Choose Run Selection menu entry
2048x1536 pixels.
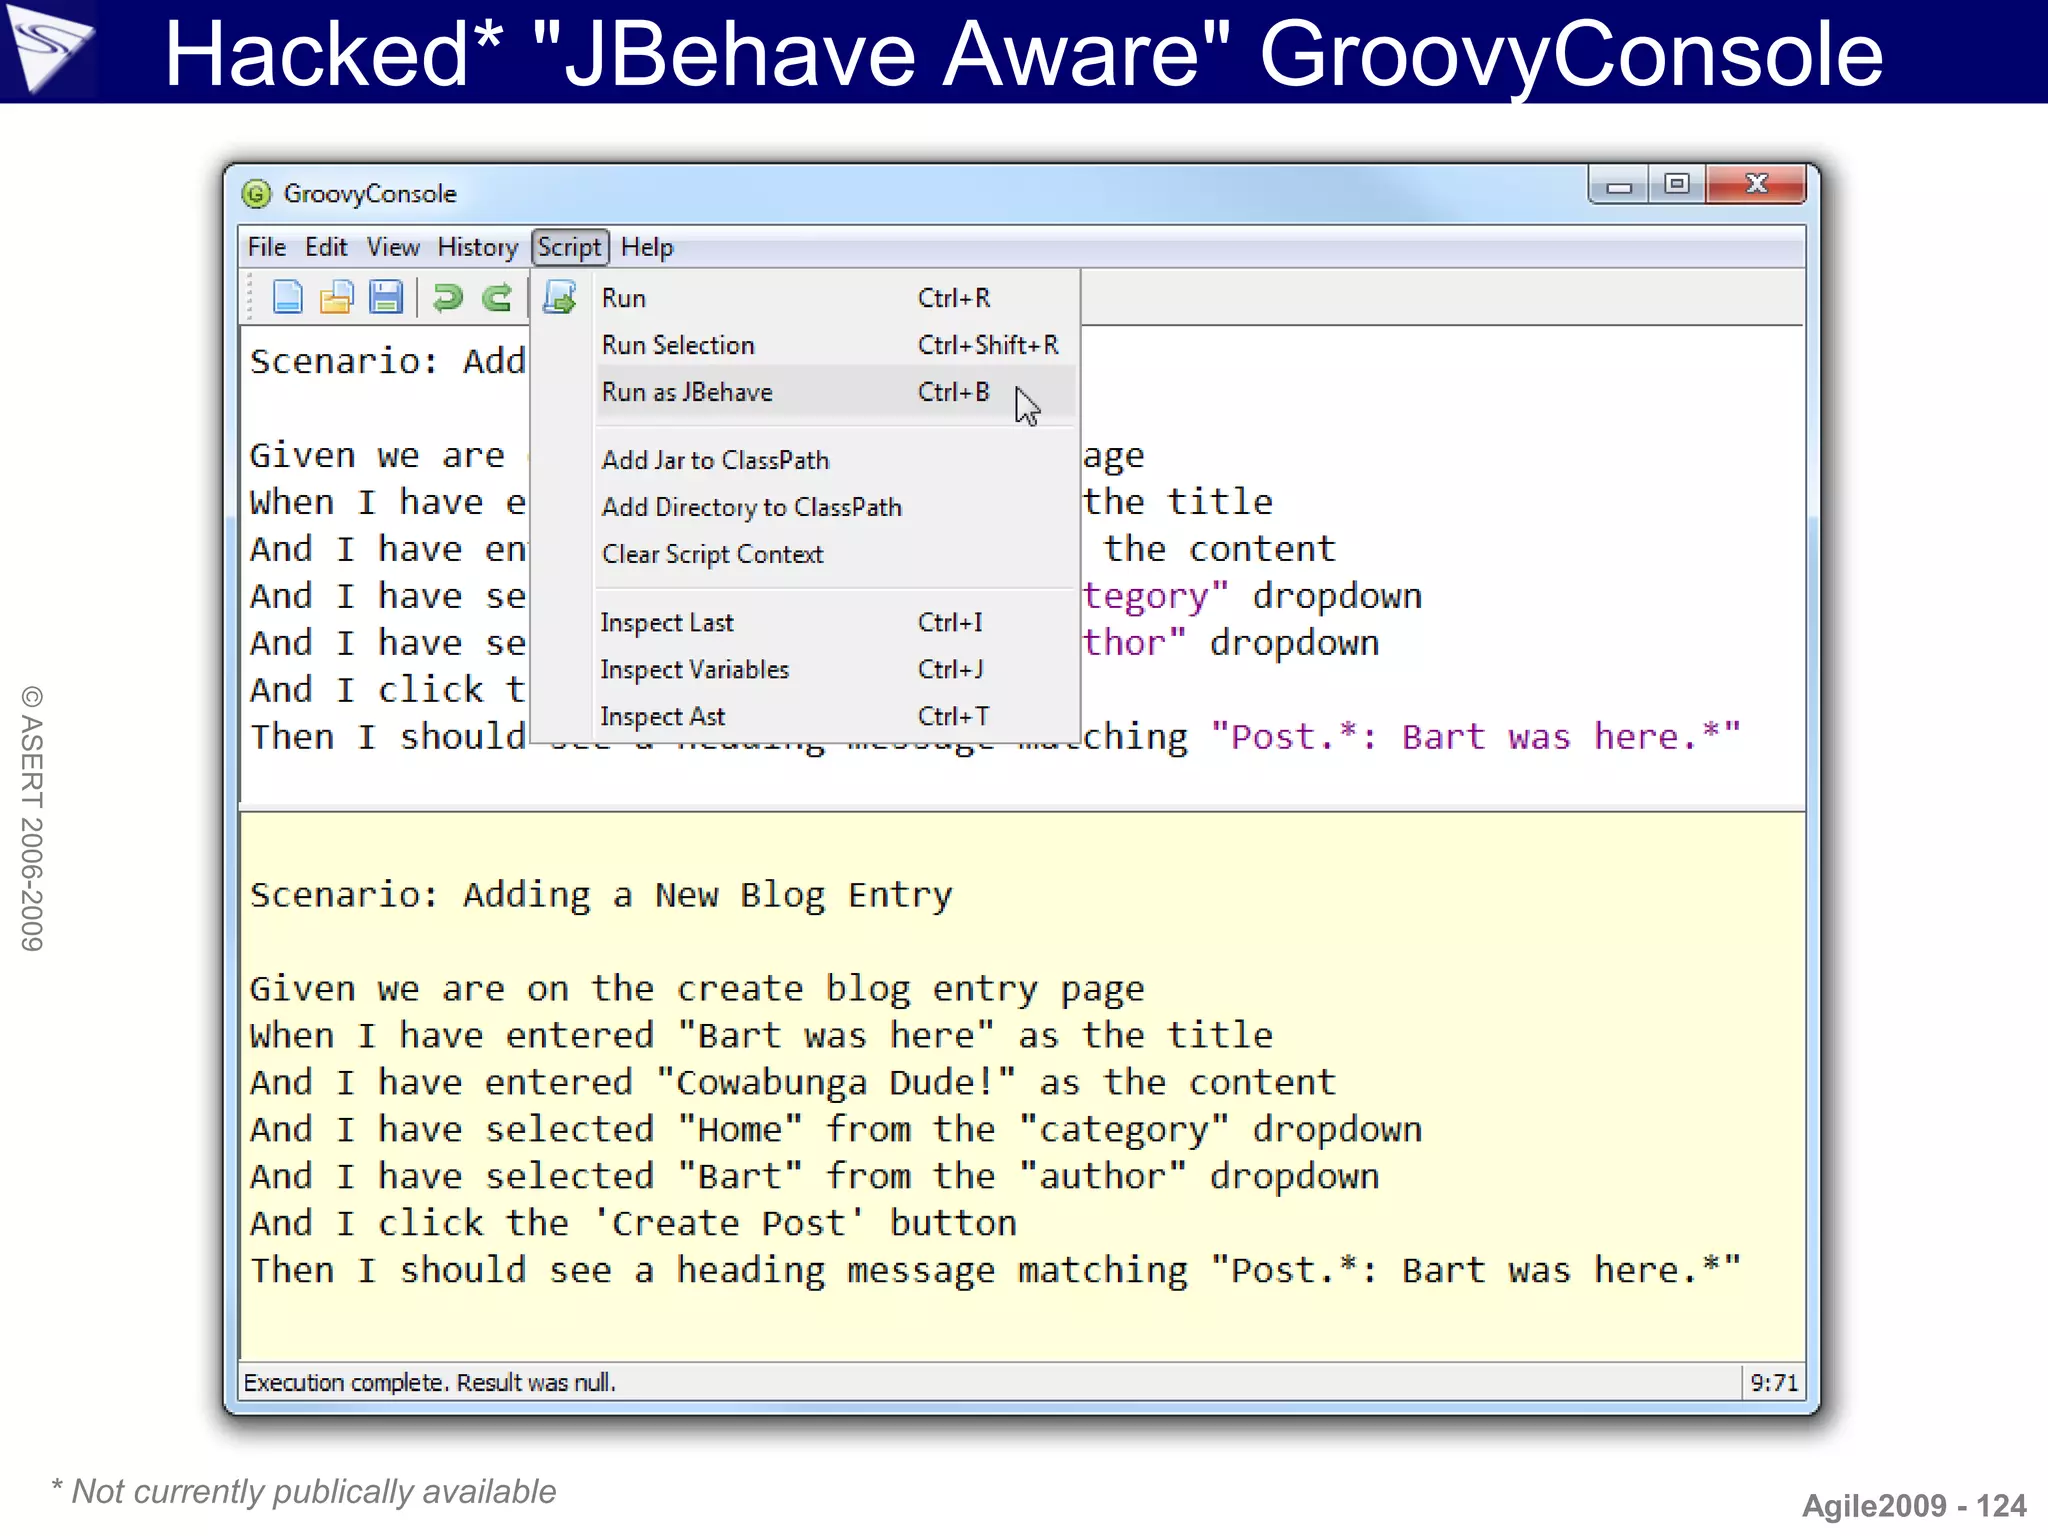click(x=836, y=345)
